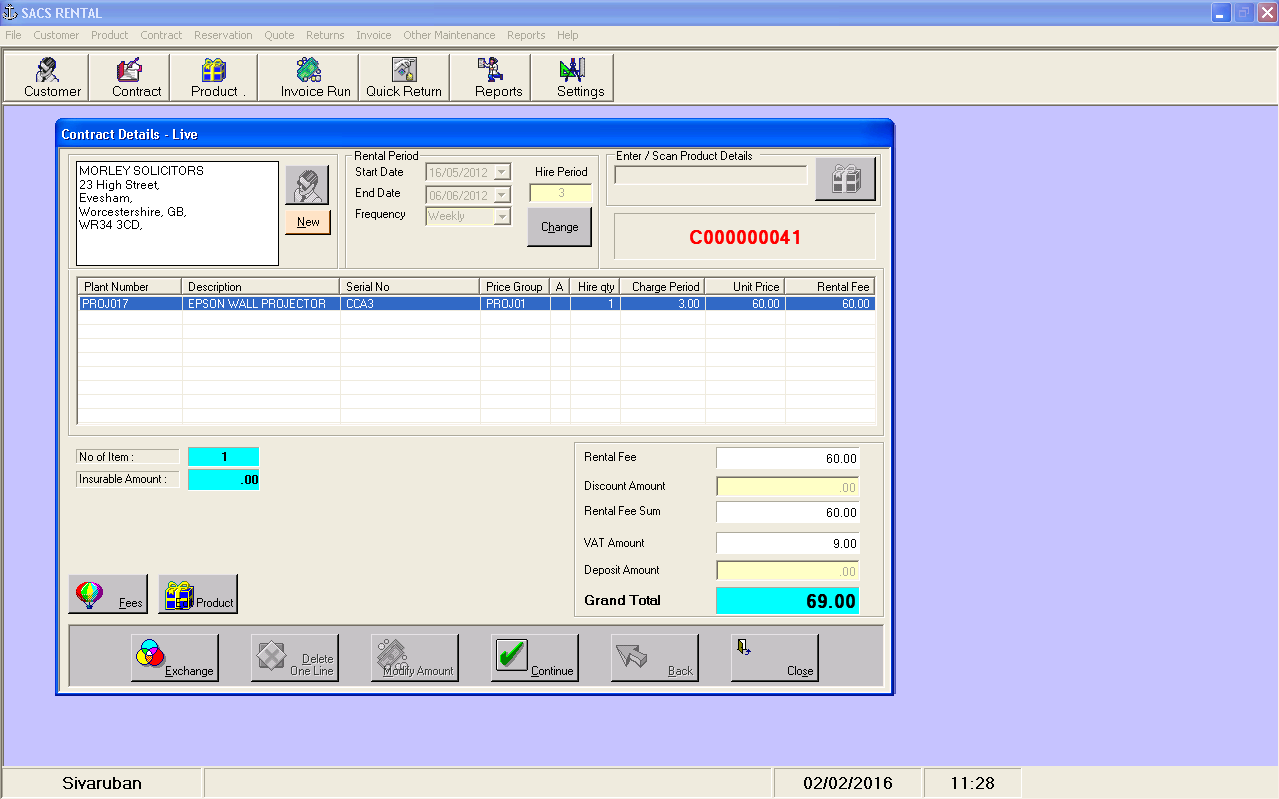Click the PROJ01 price group cell
1279x799 pixels.
[515, 303]
